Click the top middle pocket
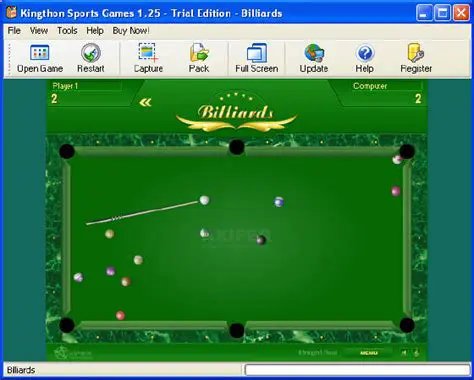 (237, 147)
